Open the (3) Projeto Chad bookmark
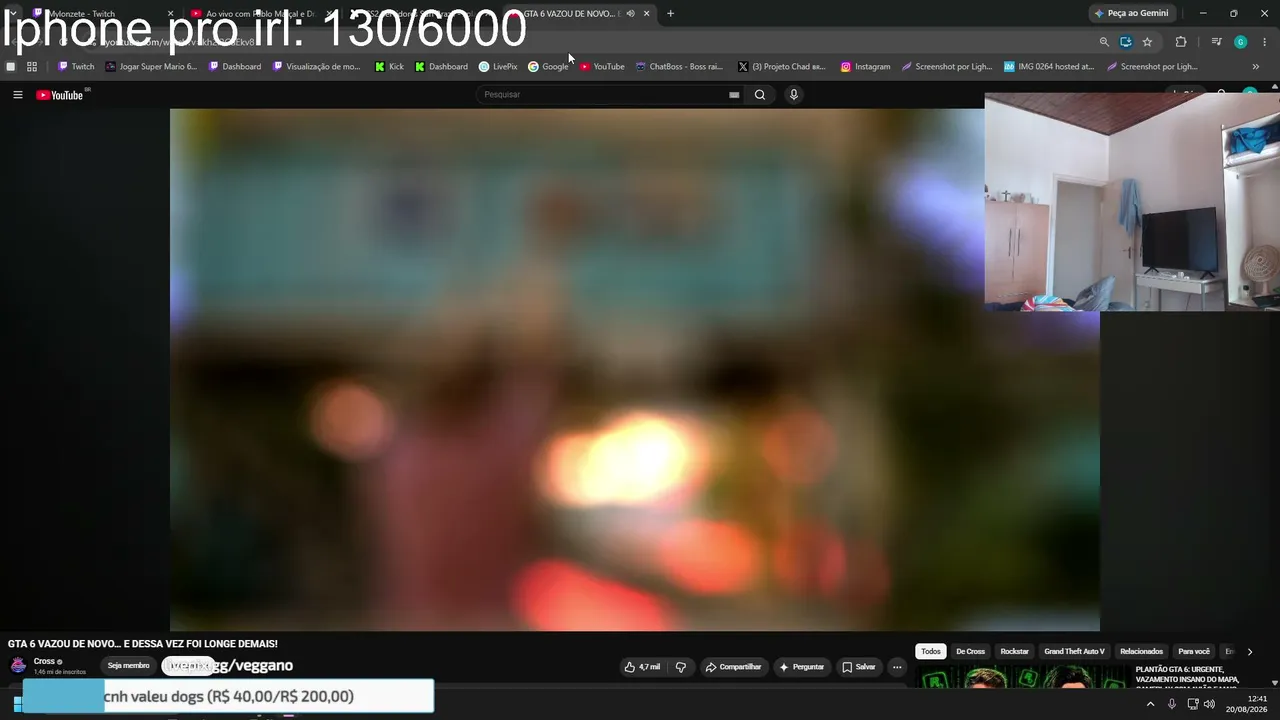1280x720 pixels. [x=782, y=67]
